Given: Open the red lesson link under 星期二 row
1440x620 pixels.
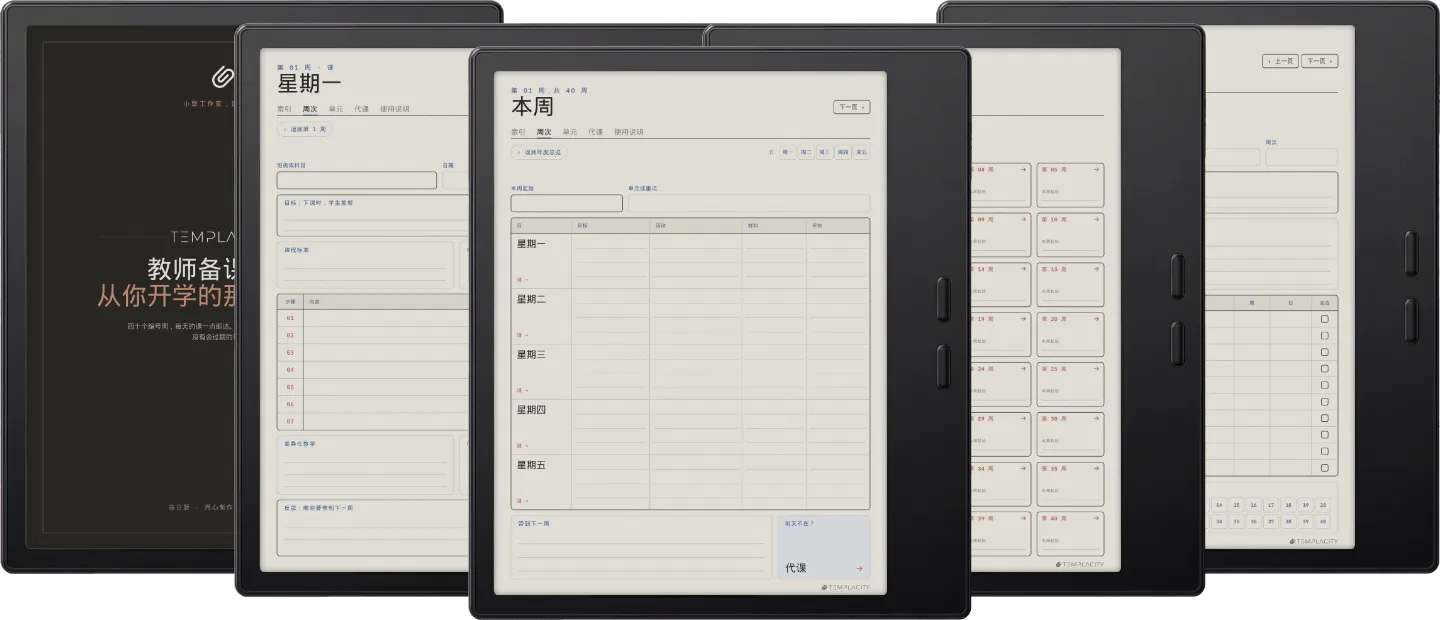Looking at the screenshot, I should (521, 335).
